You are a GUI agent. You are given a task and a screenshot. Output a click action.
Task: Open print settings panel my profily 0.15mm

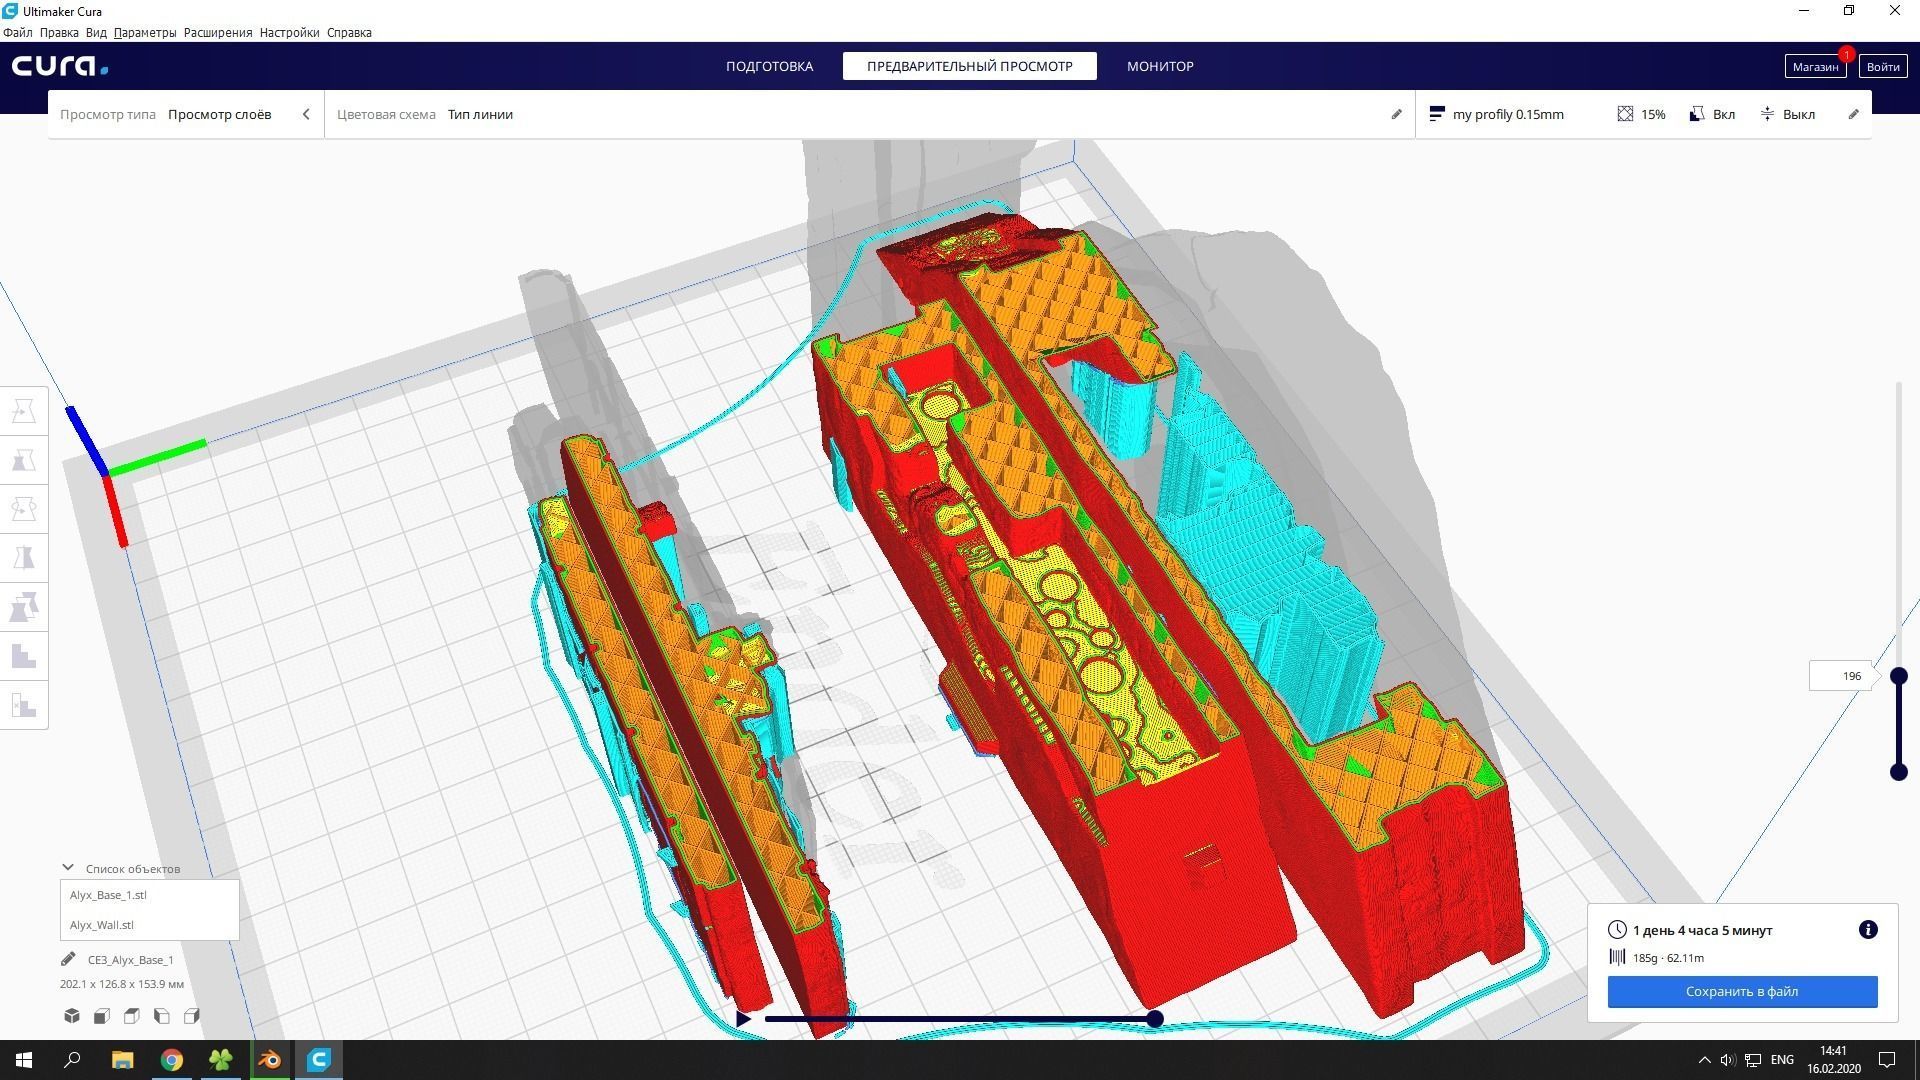(x=1508, y=114)
